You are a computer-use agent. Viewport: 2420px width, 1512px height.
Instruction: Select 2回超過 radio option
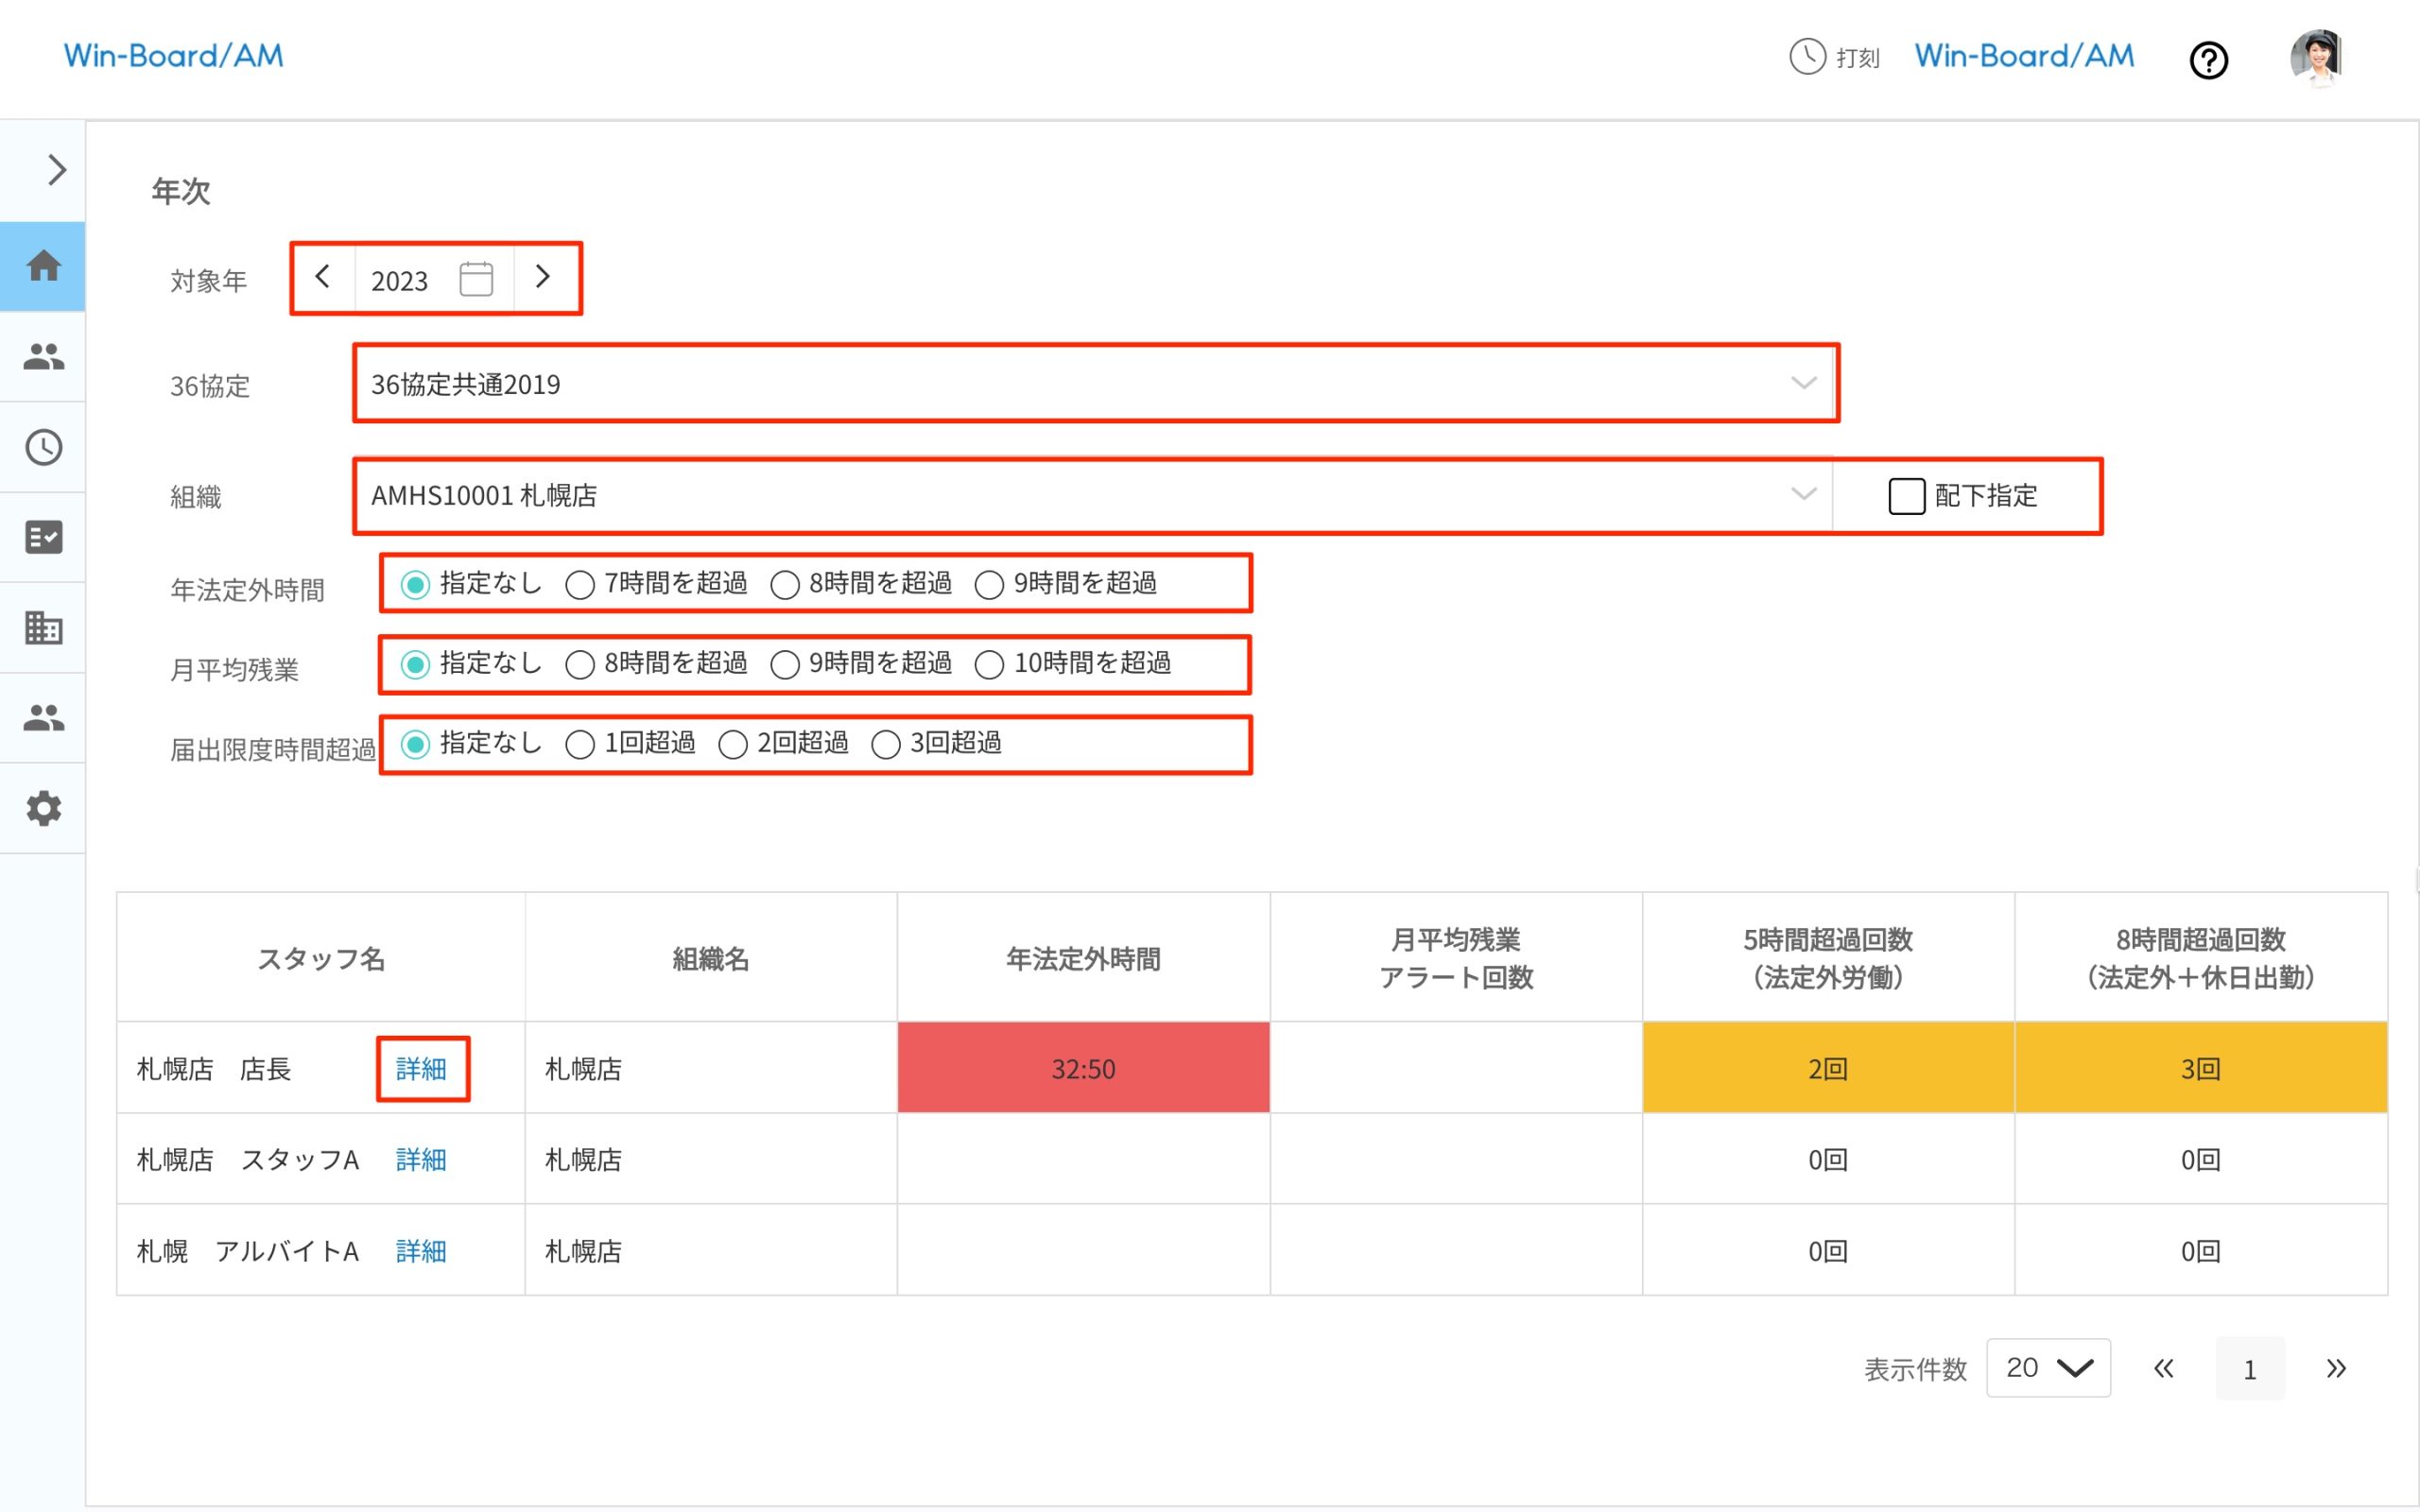tap(733, 744)
